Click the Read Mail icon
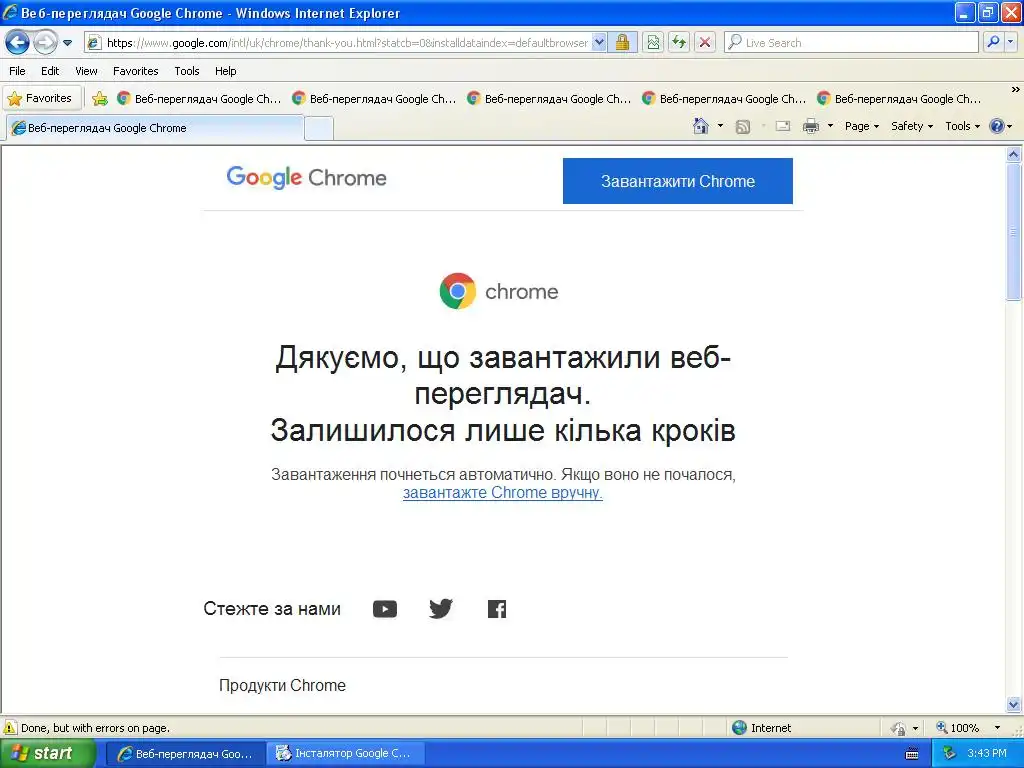1024x768 pixels. coord(783,127)
